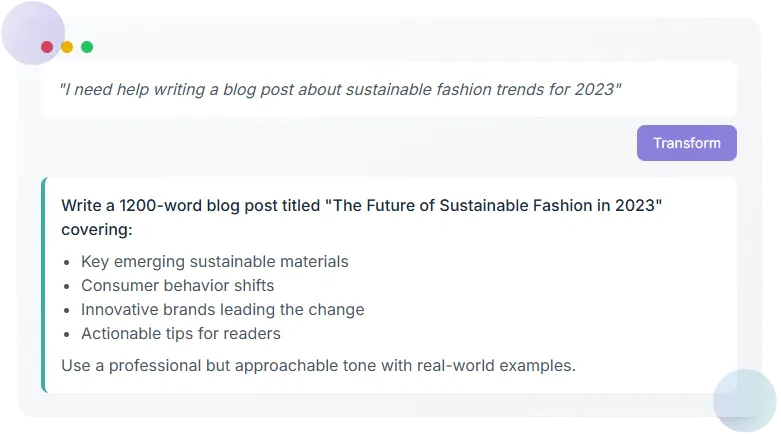Click "Innovative brands leading the change" bullet
The image size is (781, 434).
click(222, 309)
